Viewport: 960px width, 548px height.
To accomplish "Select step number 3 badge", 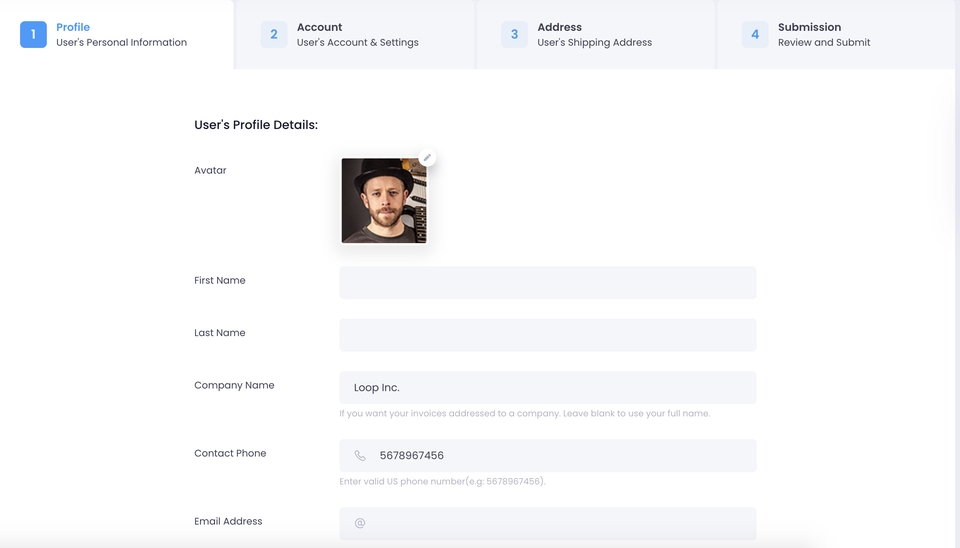I will [x=514, y=34].
